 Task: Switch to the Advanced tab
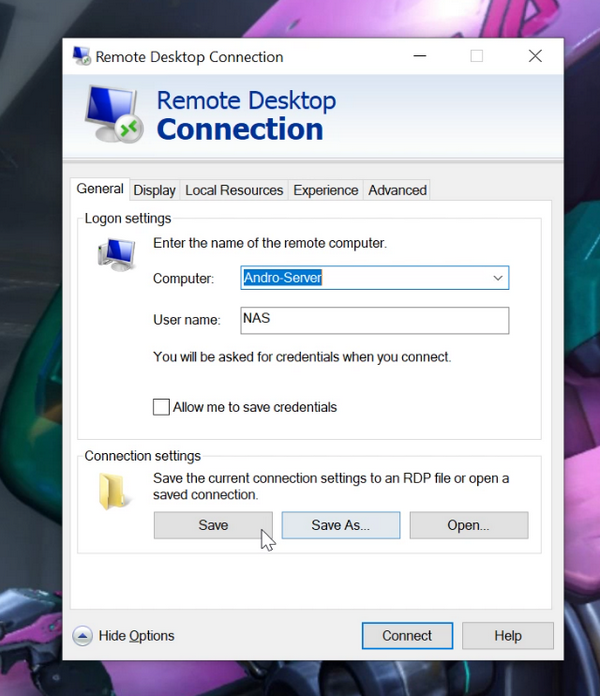point(397,190)
